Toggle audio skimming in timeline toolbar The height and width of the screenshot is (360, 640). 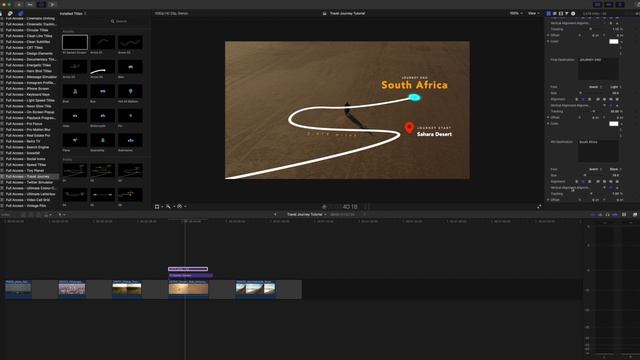[600, 214]
